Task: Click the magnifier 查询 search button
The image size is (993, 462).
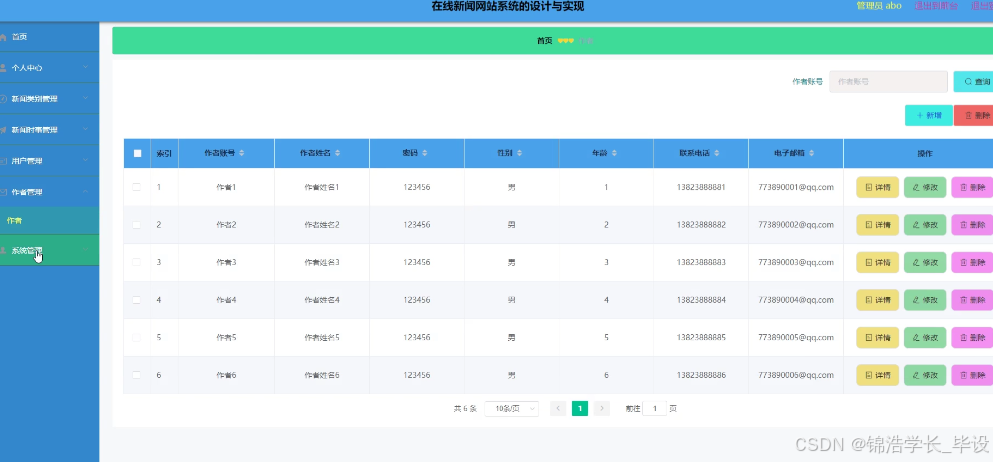Action: [973, 82]
